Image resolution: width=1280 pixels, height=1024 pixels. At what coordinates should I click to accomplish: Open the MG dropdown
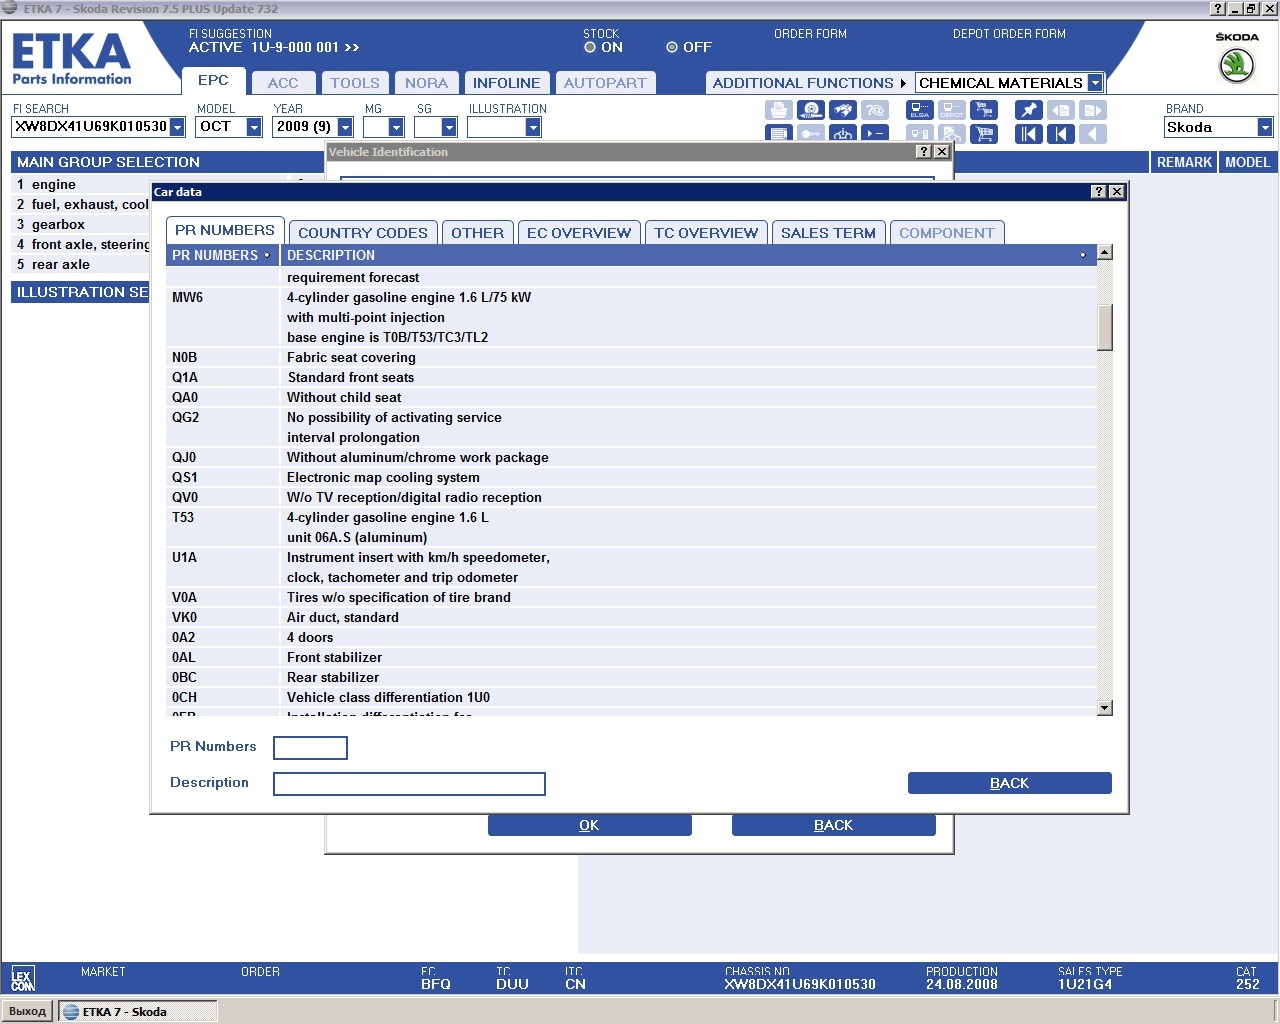click(x=396, y=127)
